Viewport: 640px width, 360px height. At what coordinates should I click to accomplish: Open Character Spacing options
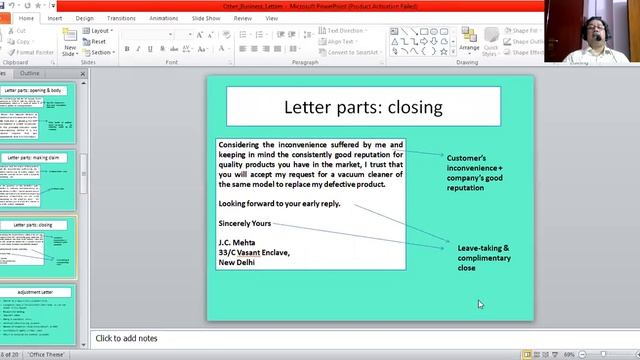[x=187, y=49]
